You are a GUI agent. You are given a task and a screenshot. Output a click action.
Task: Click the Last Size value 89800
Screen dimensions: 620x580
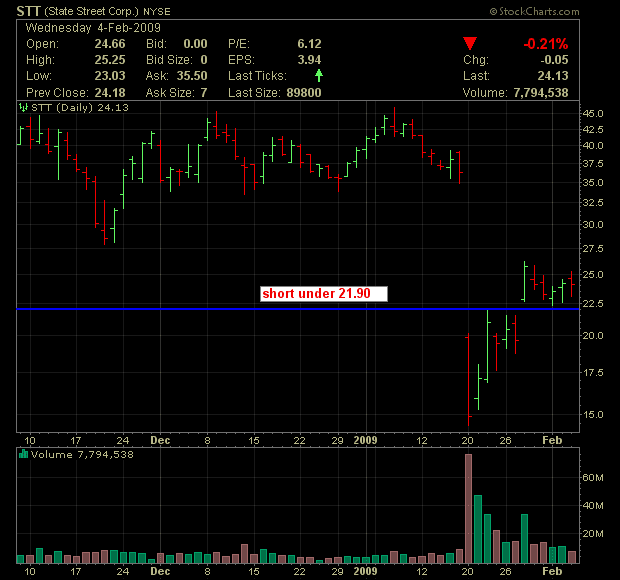click(304, 93)
